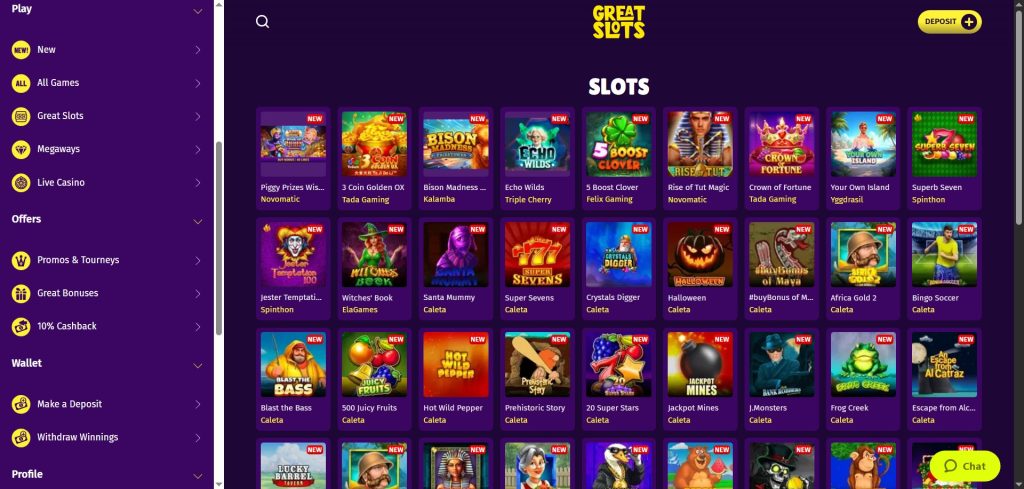Collapse the Play section chevron
Viewport: 1024px width, 489px height.
coord(198,11)
